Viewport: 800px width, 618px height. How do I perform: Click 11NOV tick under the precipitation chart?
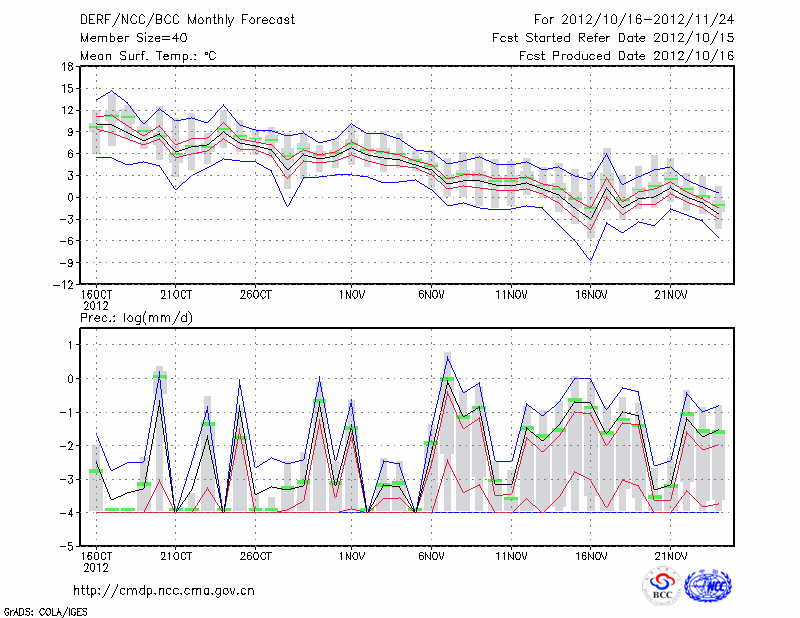[x=510, y=555]
